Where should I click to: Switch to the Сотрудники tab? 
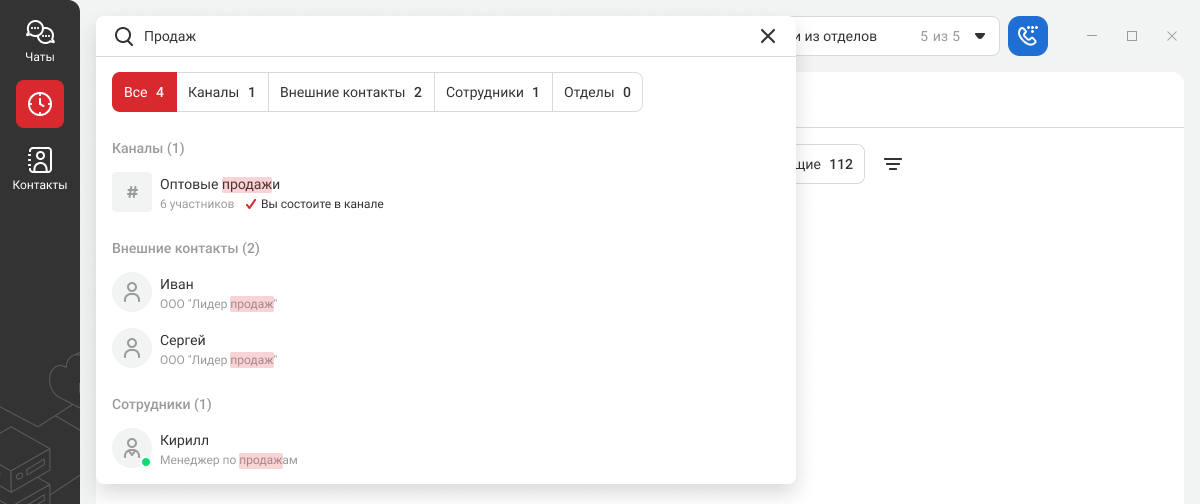[x=493, y=92]
